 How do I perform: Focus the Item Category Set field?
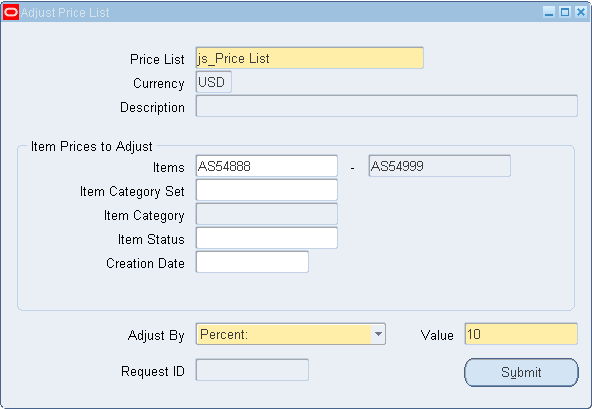click(x=267, y=190)
